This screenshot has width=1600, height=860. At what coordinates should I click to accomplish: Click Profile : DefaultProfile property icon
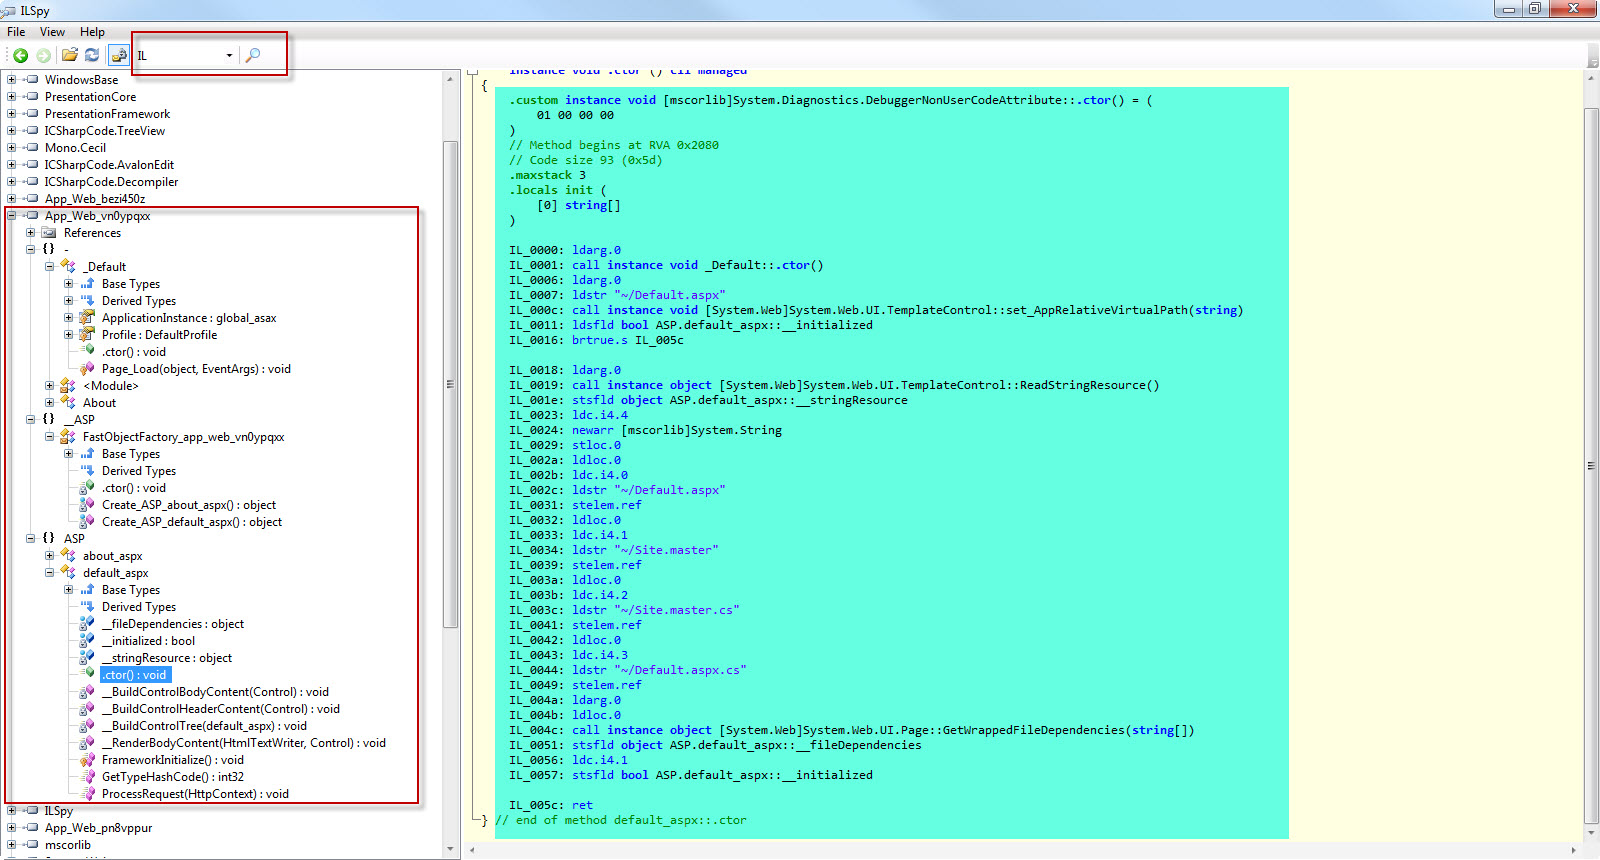pos(87,334)
